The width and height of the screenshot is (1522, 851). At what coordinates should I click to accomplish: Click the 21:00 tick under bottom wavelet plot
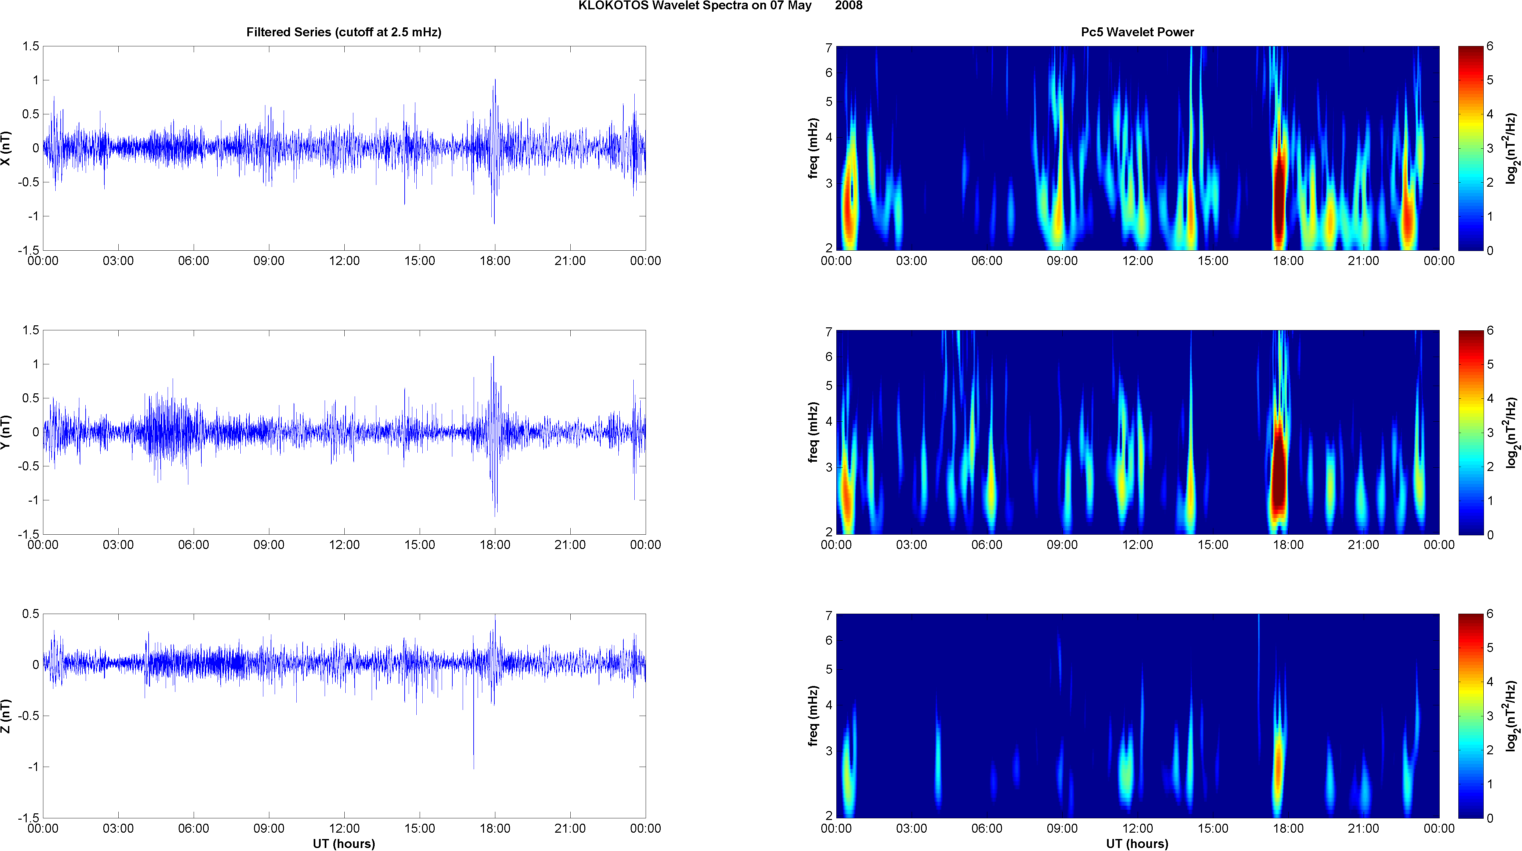1364,828
